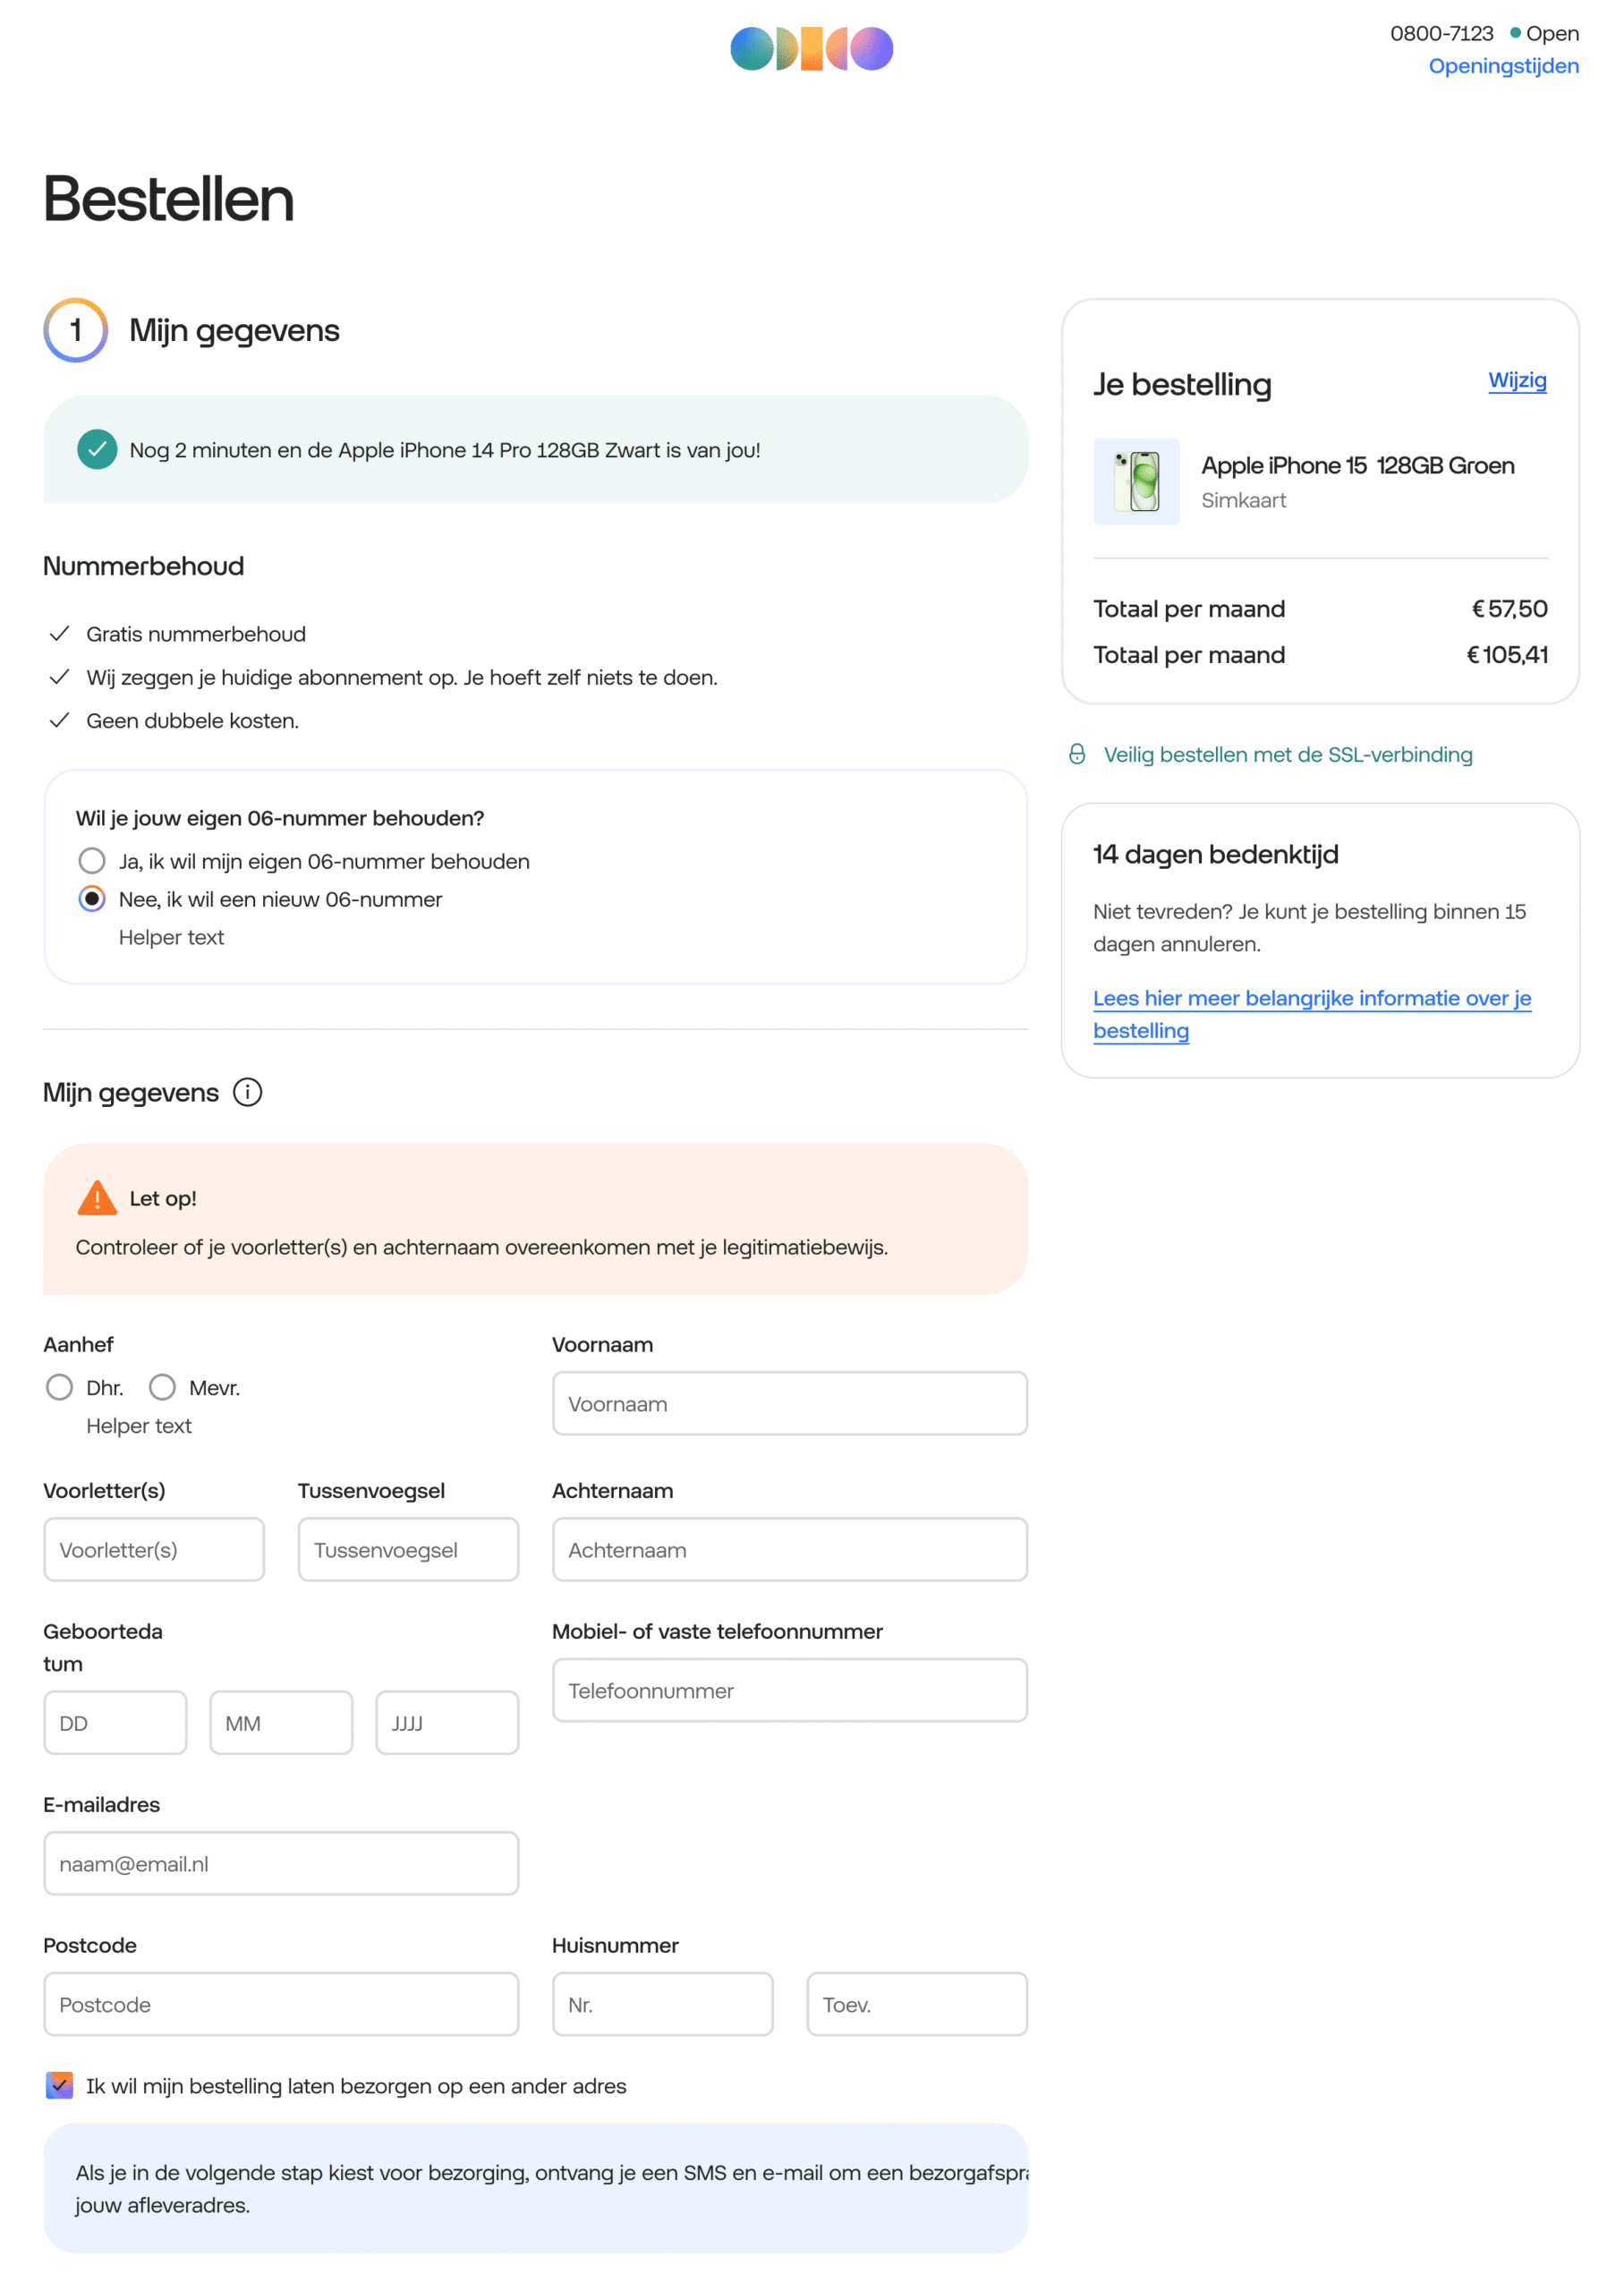Select the Dhr. salutation radio

[x=60, y=1387]
